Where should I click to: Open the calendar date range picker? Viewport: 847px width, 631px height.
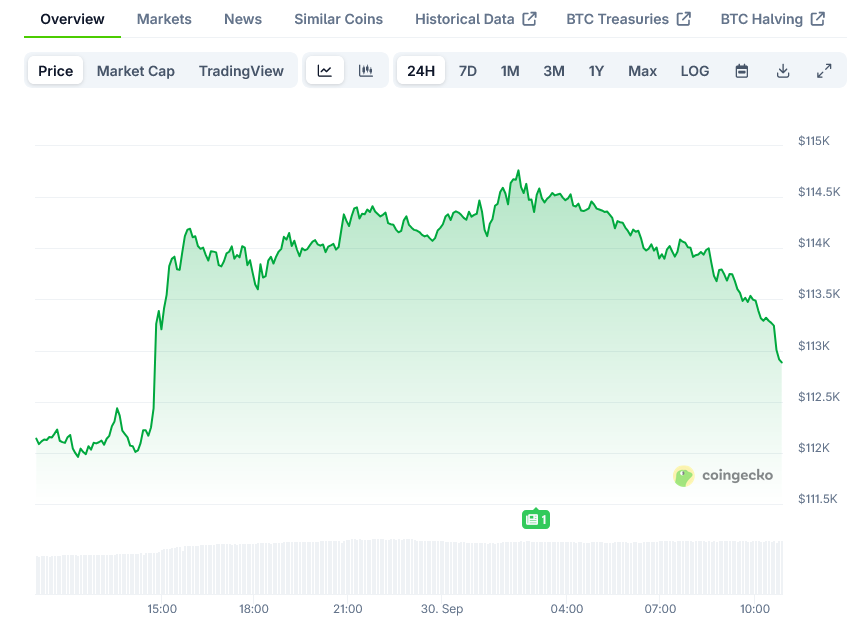pos(742,71)
